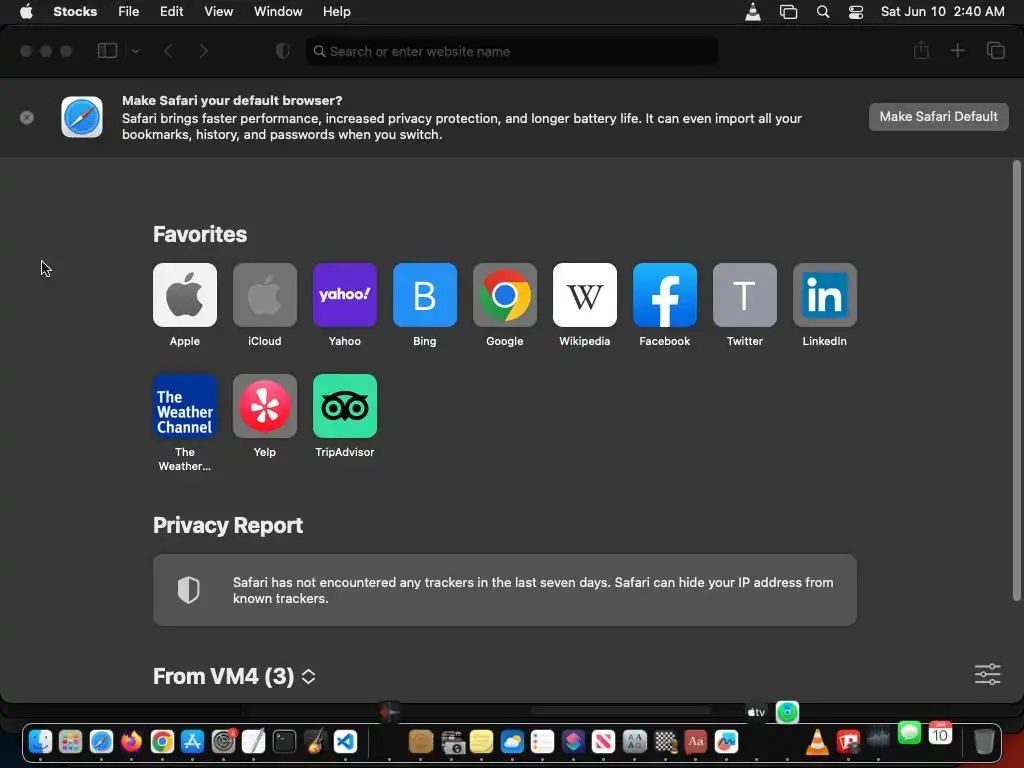Open Visual Studio Code from the Dock
The image size is (1024, 768).
coord(345,742)
